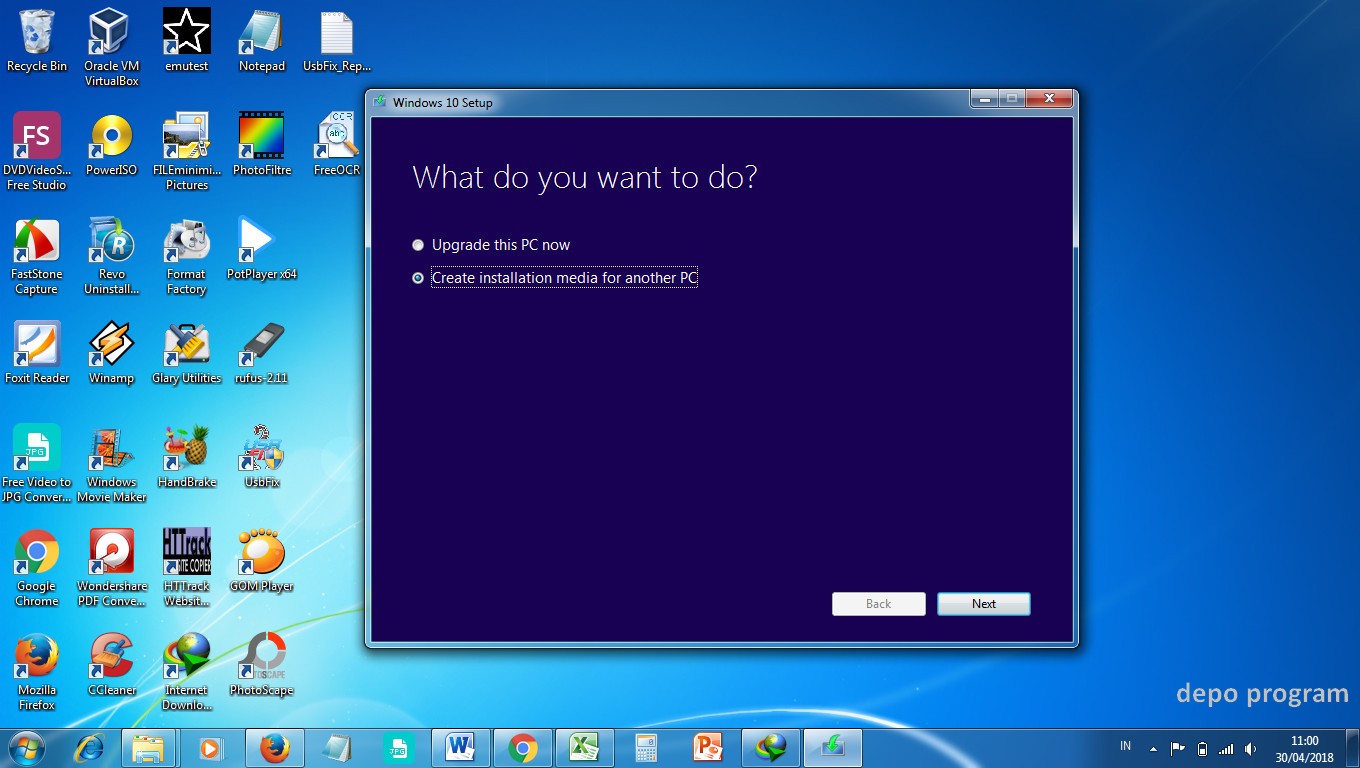Open the volume speaker tray icon
1360x768 pixels.
pyautogui.click(x=1250, y=748)
